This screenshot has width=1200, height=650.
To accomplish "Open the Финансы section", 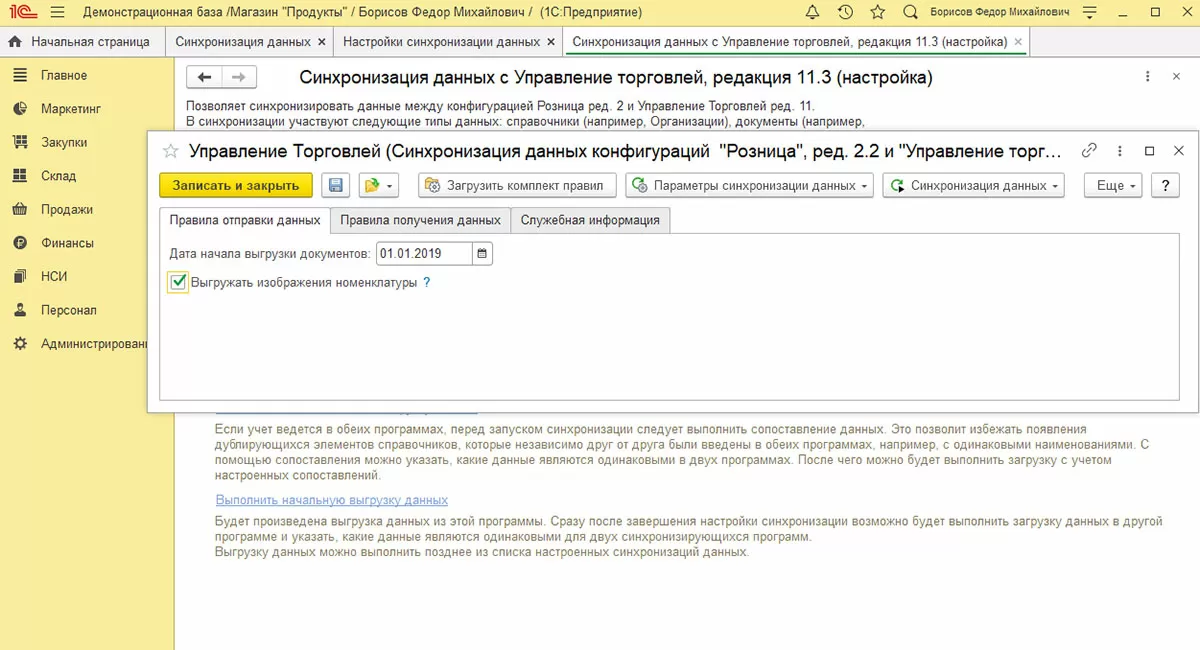I will (67, 243).
